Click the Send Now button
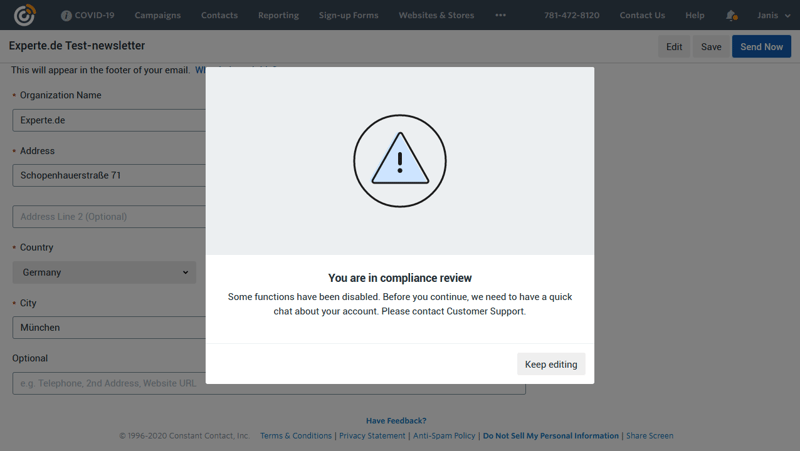 (x=761, y=47)
